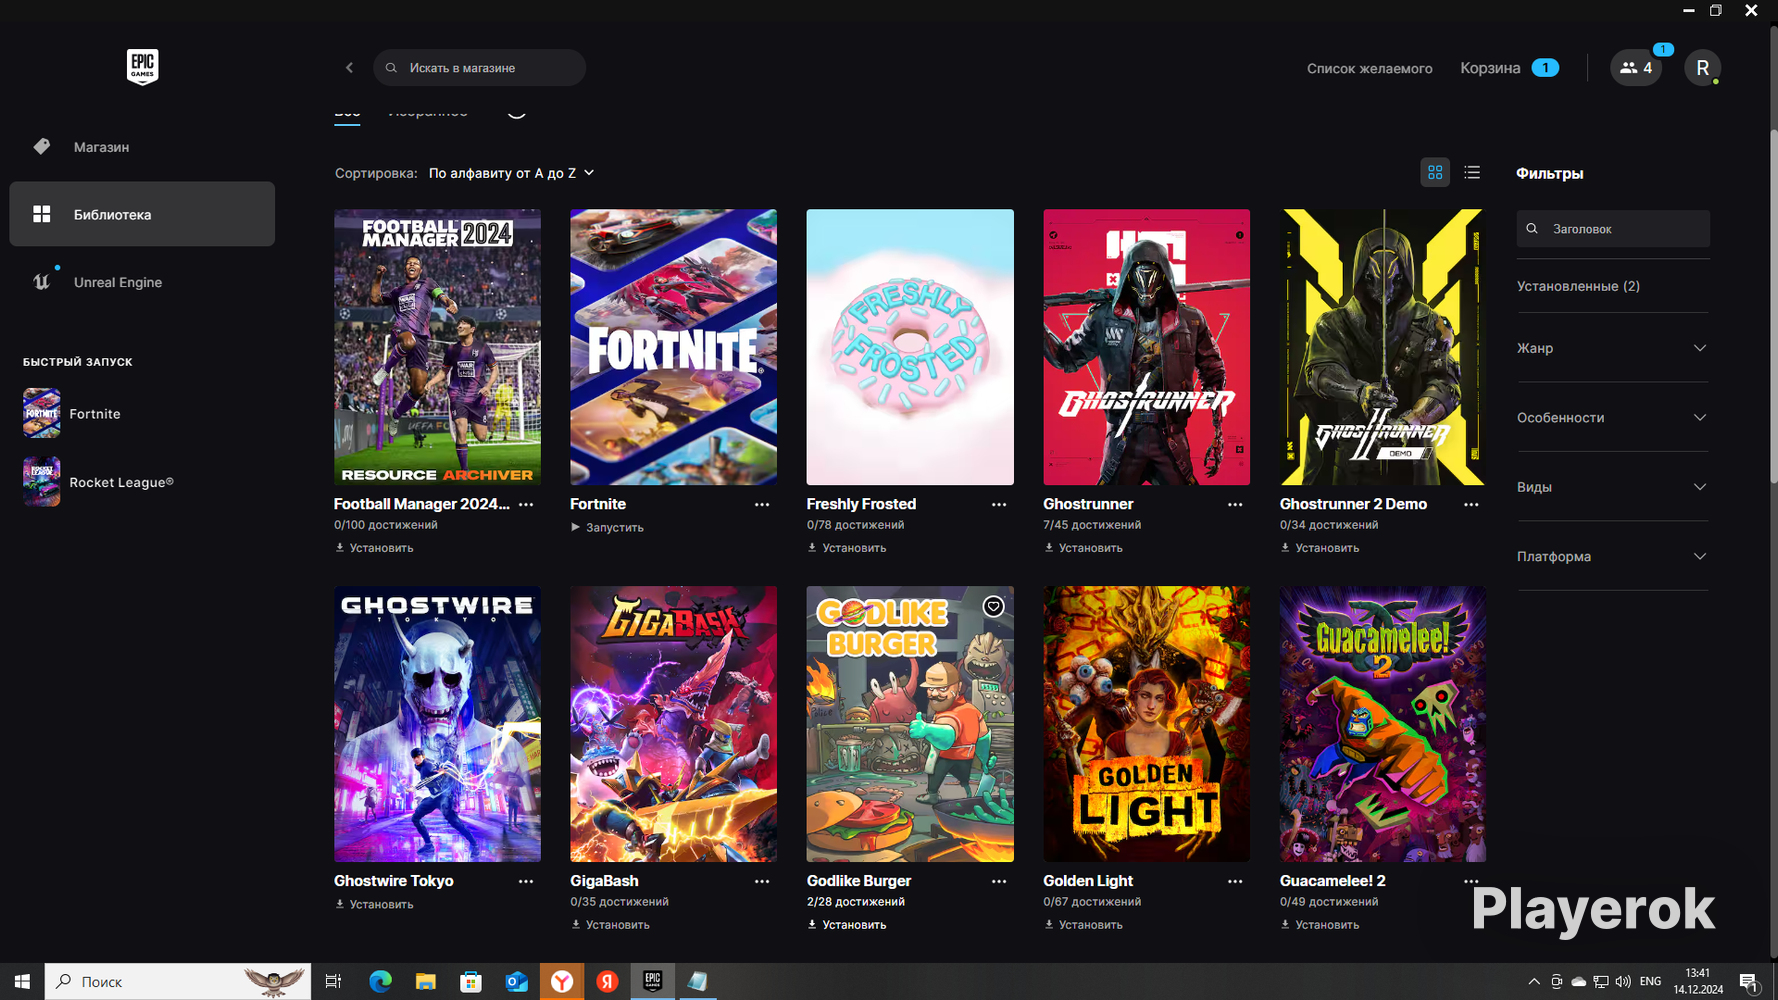Expand the Платформа filter
This screenshot has width=1778, height=1000.
1612,557
